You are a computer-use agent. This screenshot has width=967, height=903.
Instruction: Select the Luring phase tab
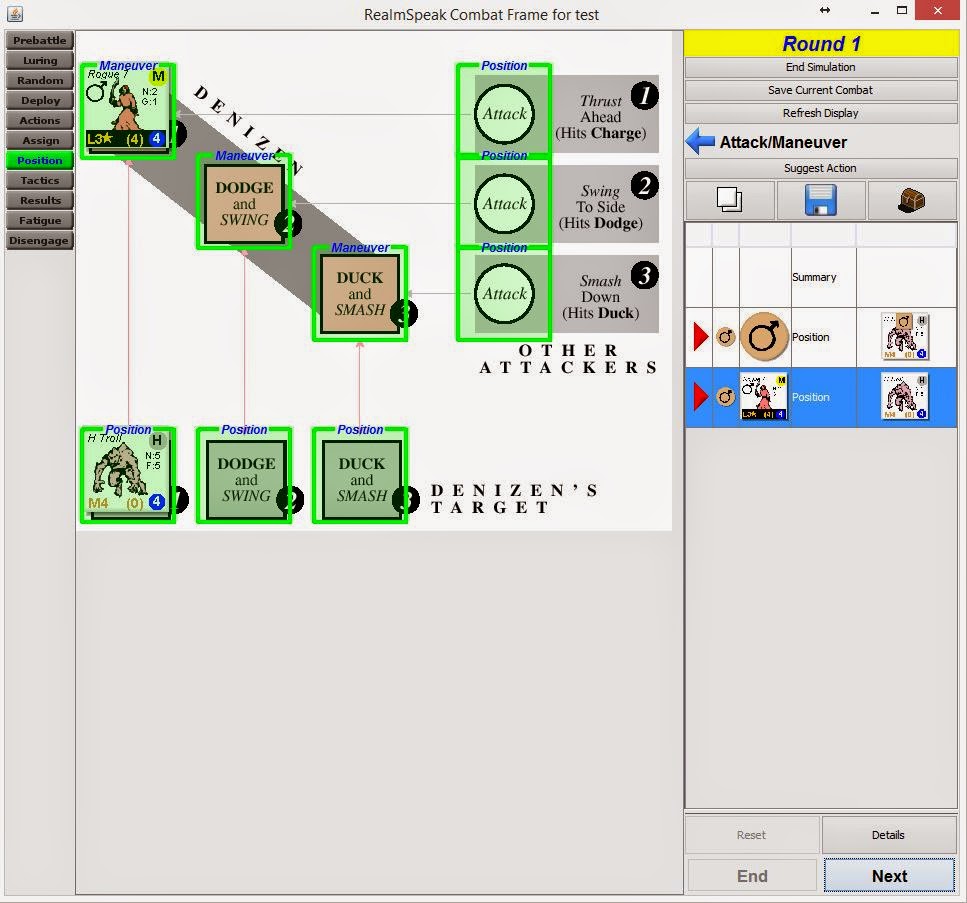(x=39, y=60)
